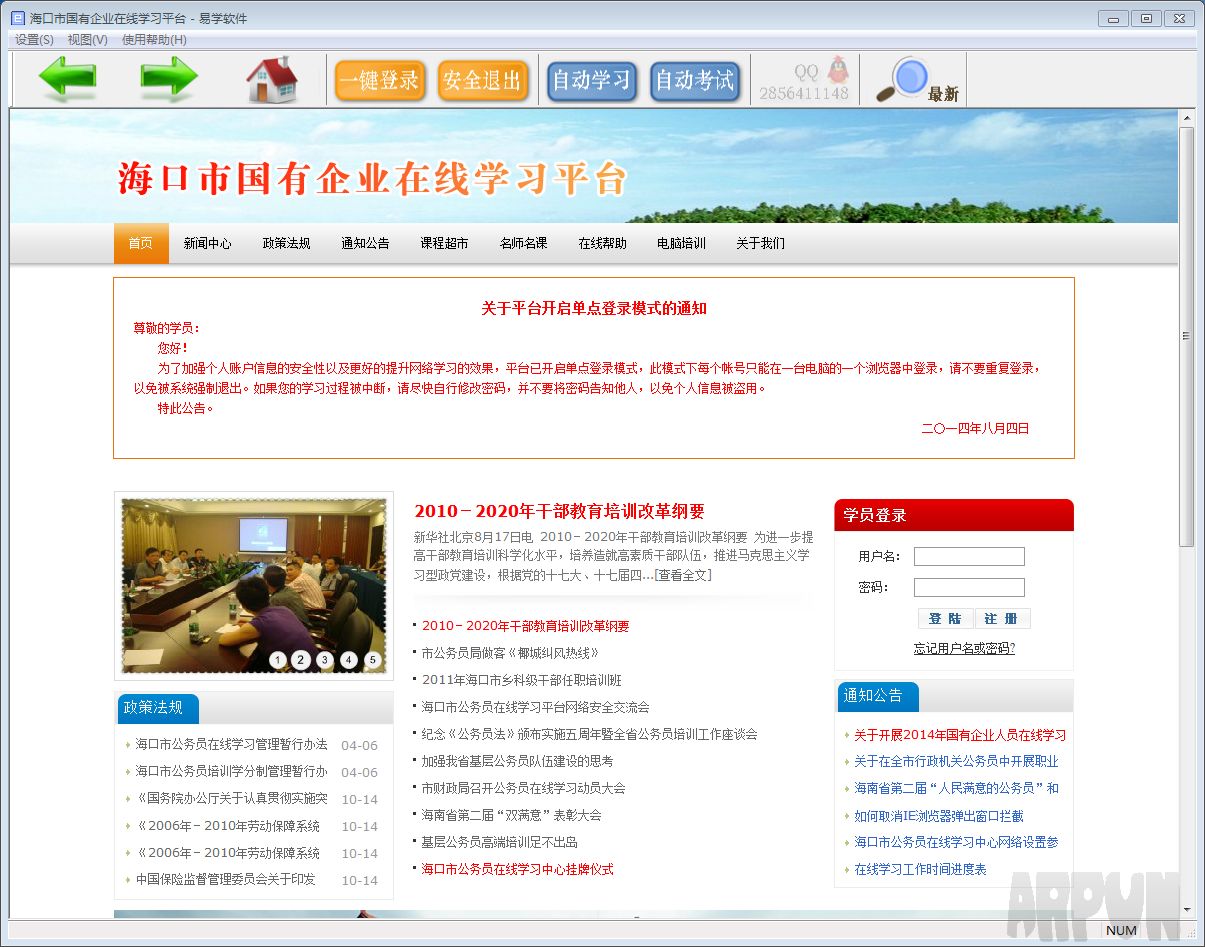
Task: Open the 设置 settings menu
Action: click(32, 40)
